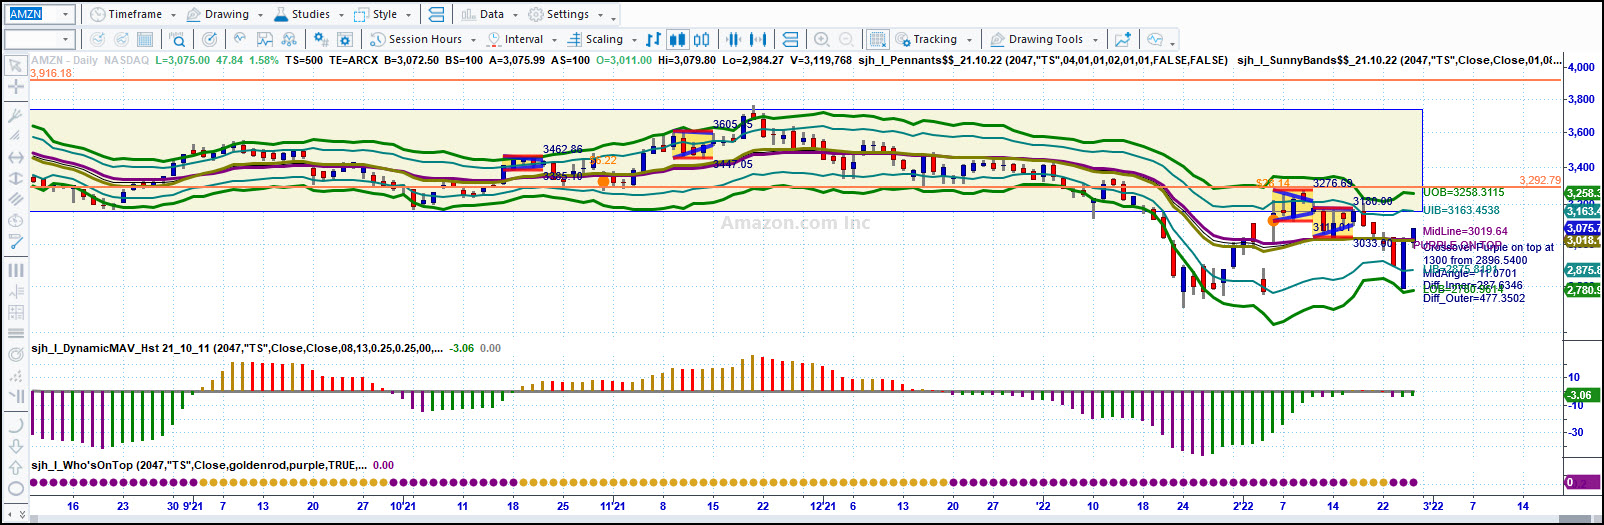This screenshot has height=525, width=1604.
Task: Click the add study wave icon
Action: (x=240, y=39)
